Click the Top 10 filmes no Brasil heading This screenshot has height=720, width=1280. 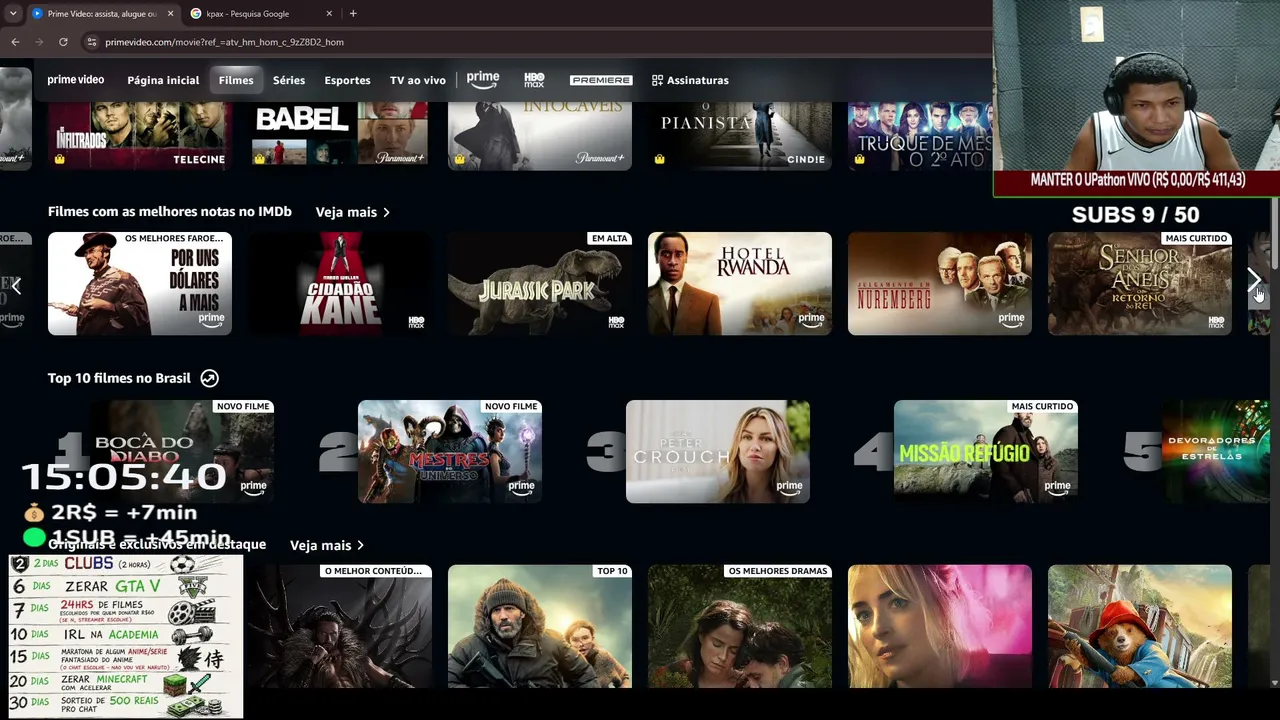point(119,378)
